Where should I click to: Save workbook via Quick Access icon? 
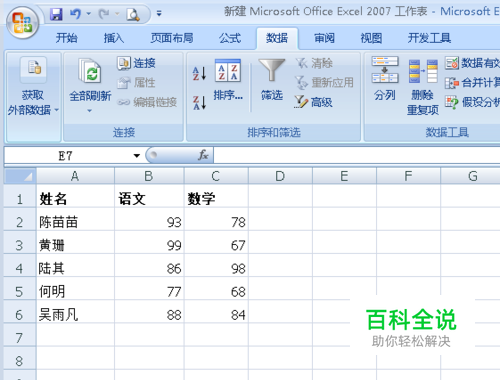click(x=56, y=14)
